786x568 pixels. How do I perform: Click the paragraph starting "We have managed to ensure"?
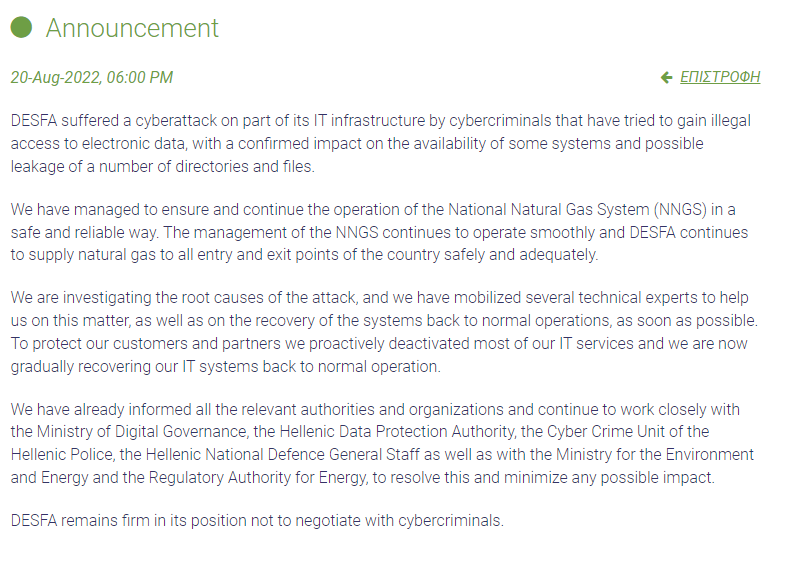(x=379, y=232)
